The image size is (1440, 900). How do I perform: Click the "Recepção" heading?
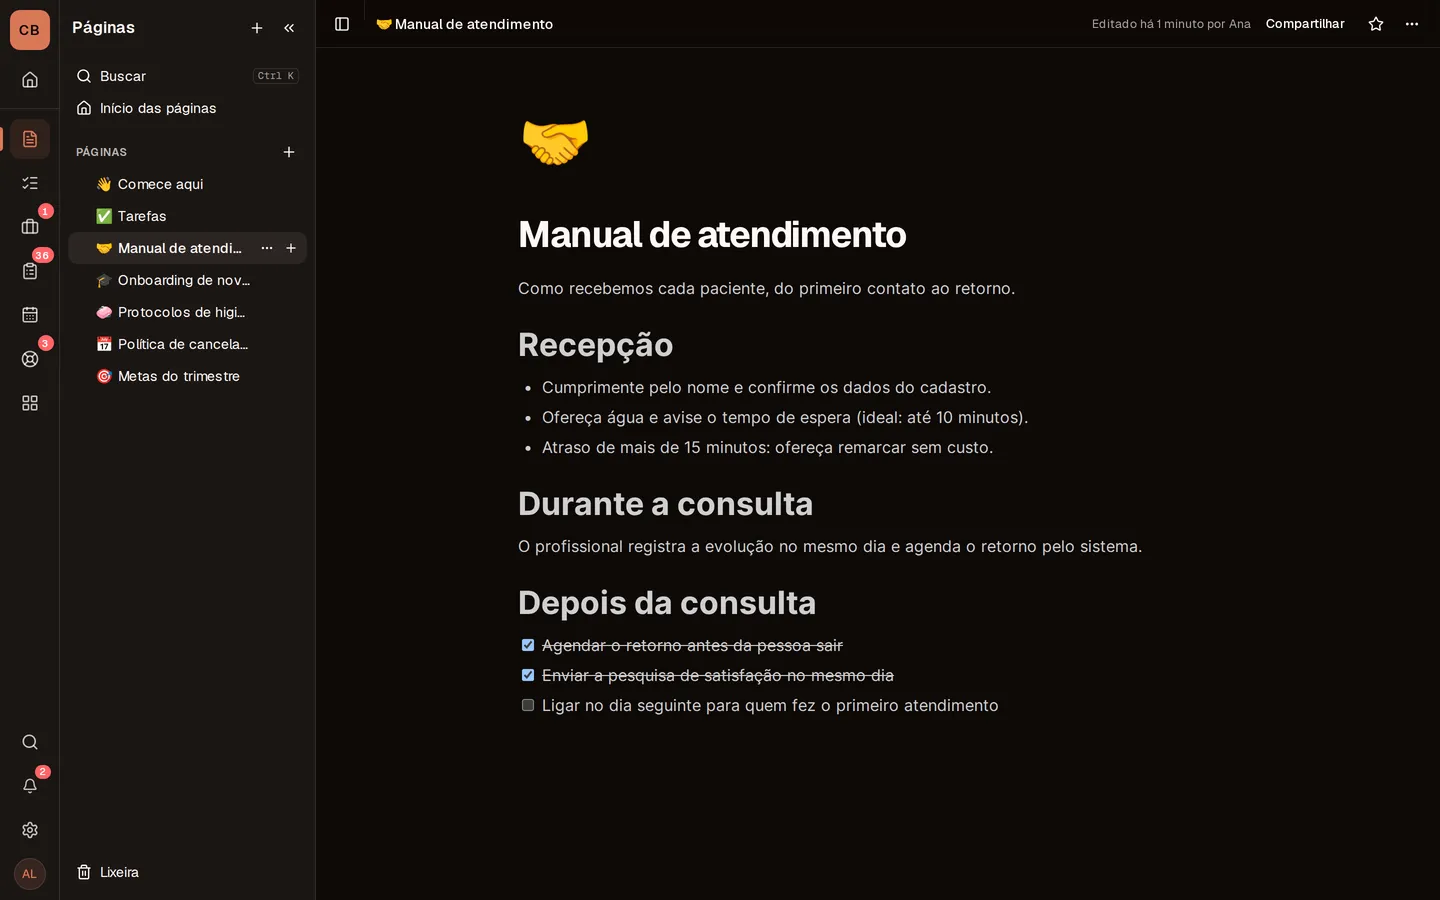596,345
